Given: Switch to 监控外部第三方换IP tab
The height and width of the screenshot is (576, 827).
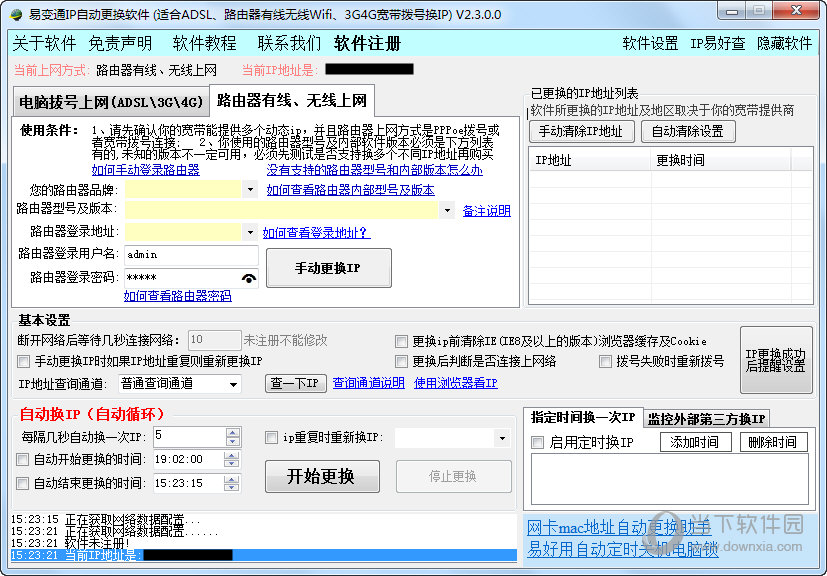Looking at the screenshot, I should [706, 419].
